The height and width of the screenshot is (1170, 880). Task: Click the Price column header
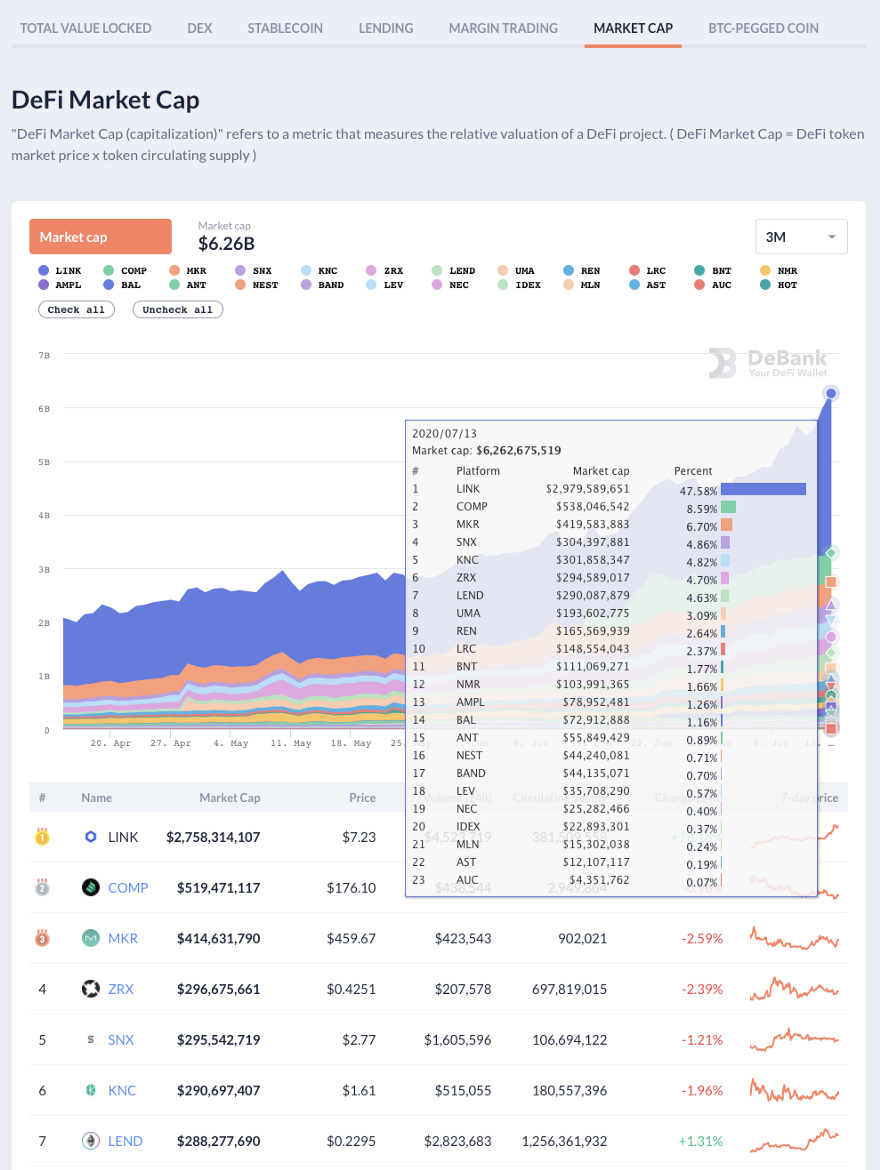pos(363,798)
